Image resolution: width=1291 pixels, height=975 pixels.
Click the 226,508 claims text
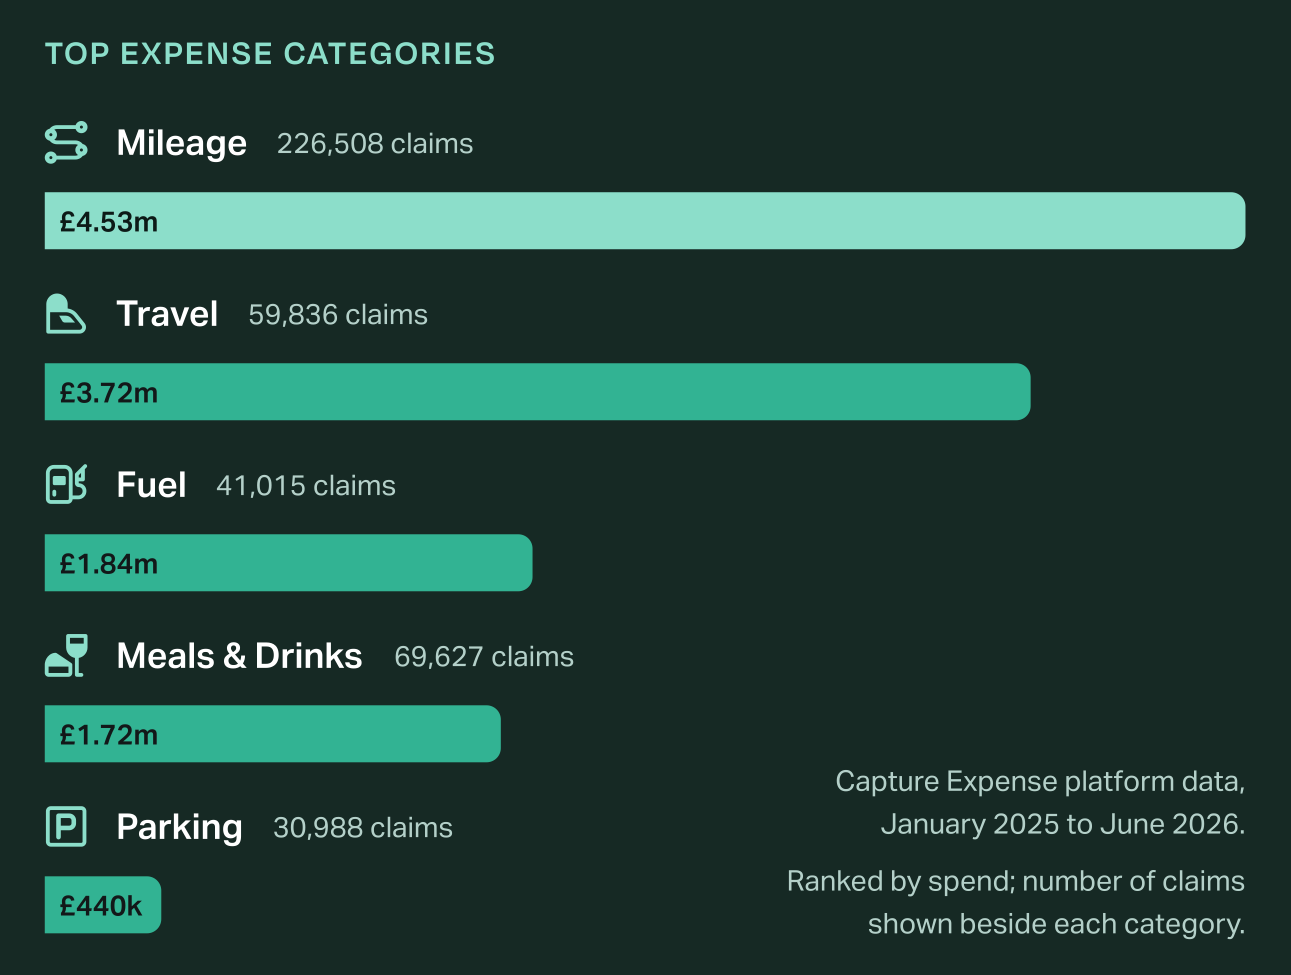[x=375, y=144]
